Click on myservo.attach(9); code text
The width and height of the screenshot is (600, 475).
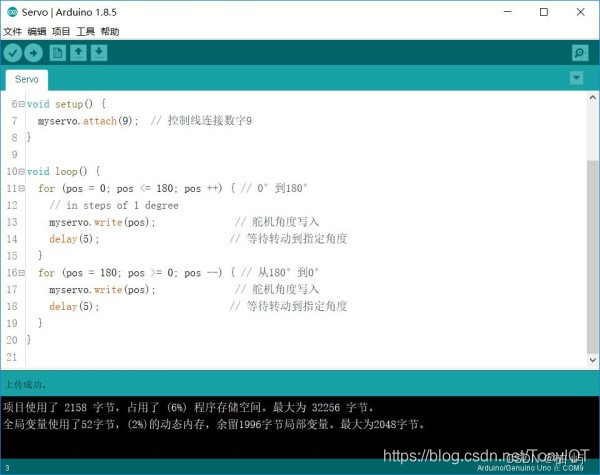[x=88, y=121]
